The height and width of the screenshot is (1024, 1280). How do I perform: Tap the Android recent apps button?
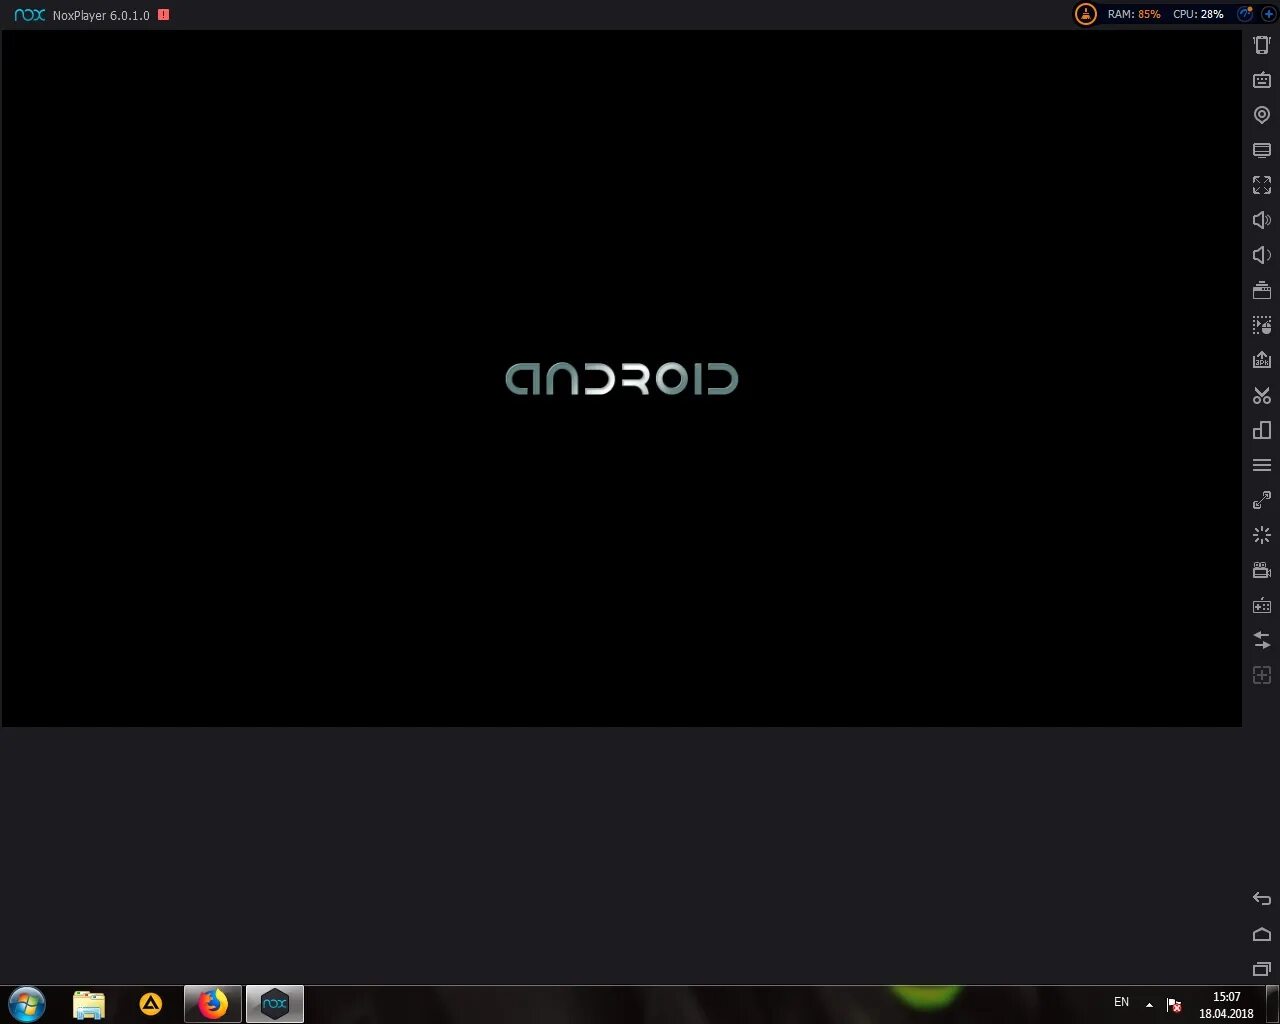1262,969
